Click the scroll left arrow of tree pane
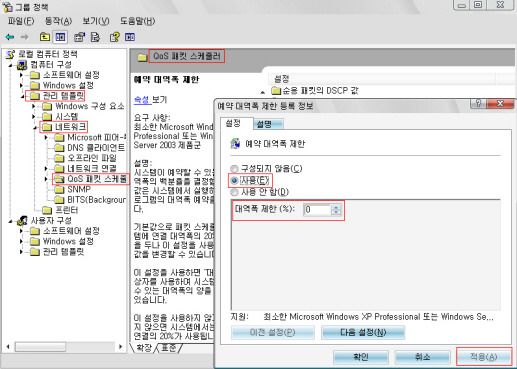This screenshot has width=517, height=369. coord(8,347)
